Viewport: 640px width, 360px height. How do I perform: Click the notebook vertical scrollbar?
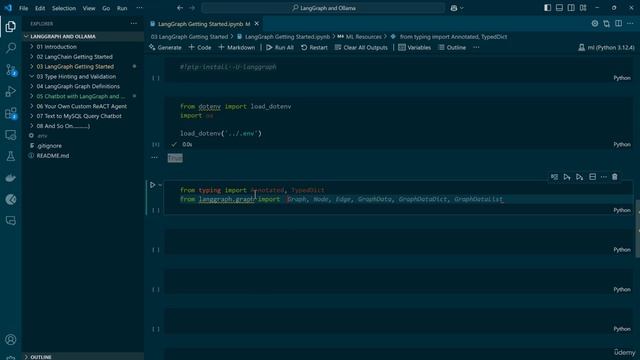tap(638, 229)
